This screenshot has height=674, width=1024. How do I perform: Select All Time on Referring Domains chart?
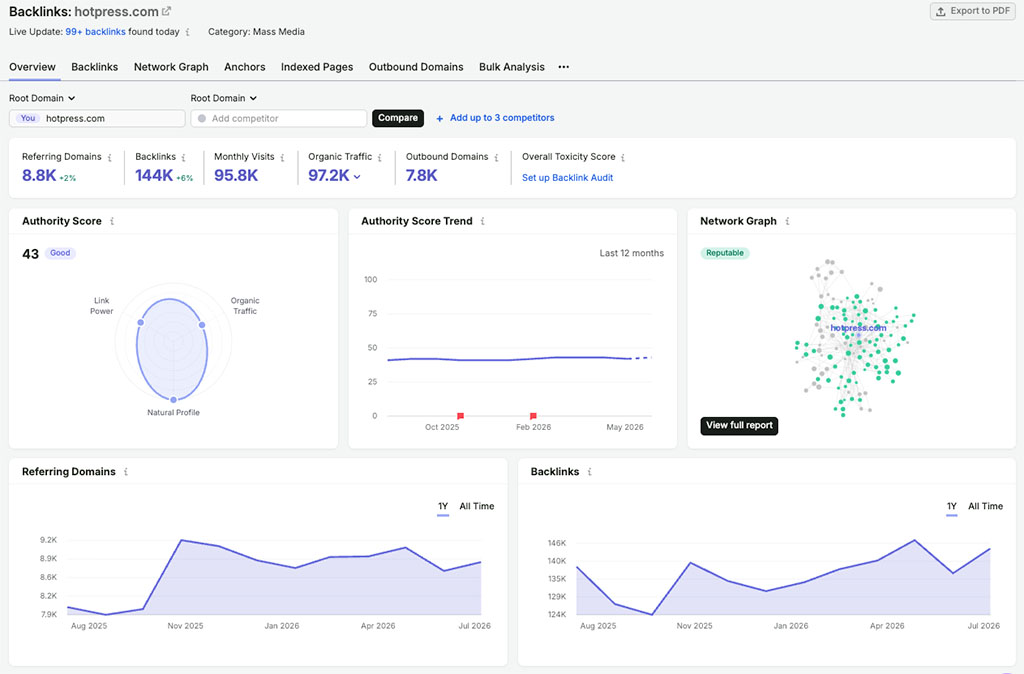[x=477, y=506]
